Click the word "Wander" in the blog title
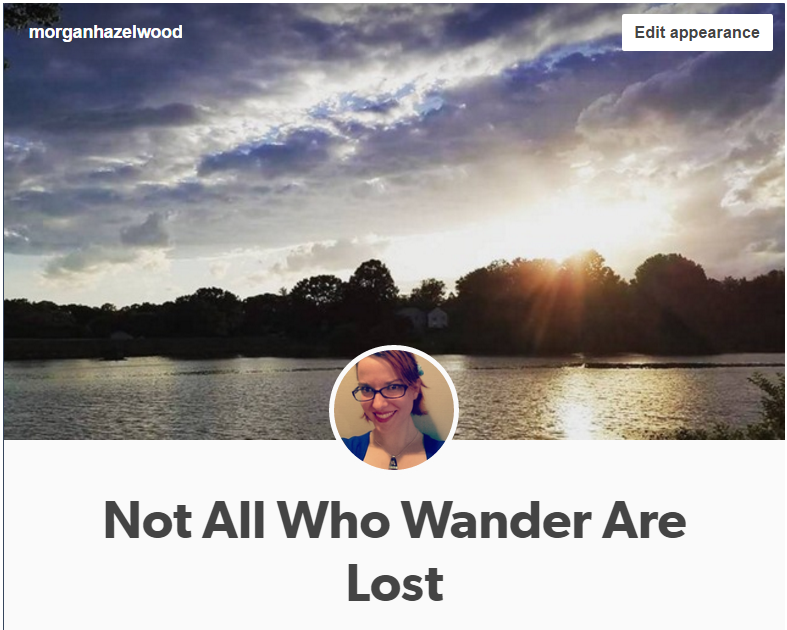Screen dimensions: 787x630 coord(497,520)
